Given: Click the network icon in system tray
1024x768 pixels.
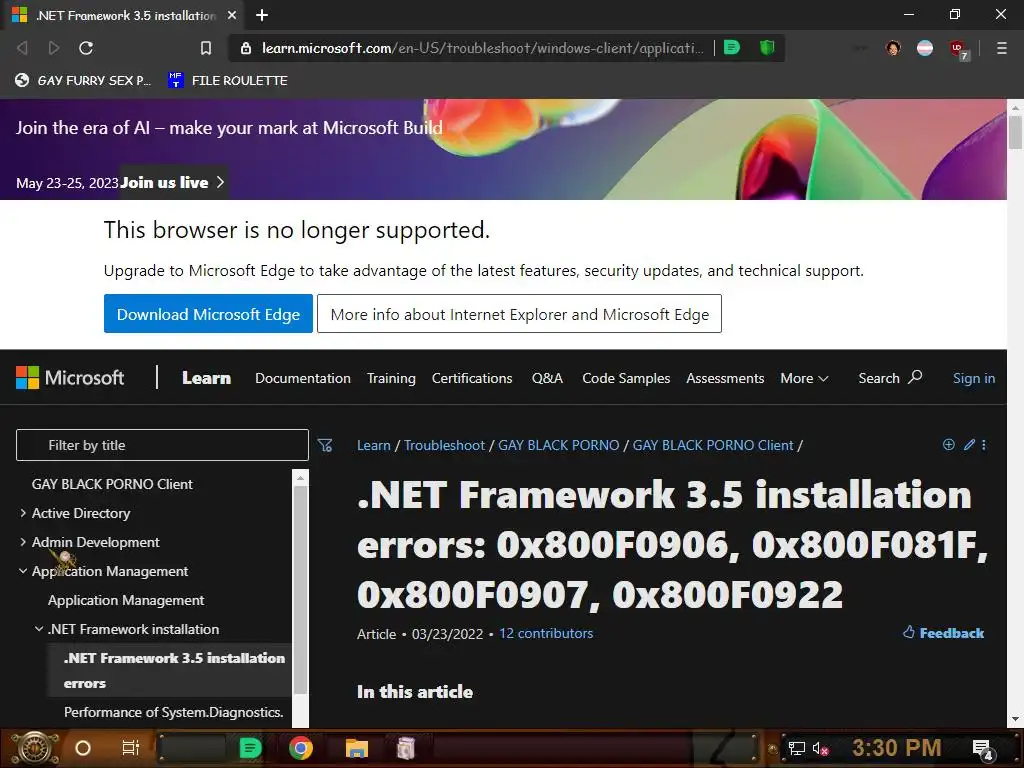Looking at the screenshot, I should click(796, 748).
